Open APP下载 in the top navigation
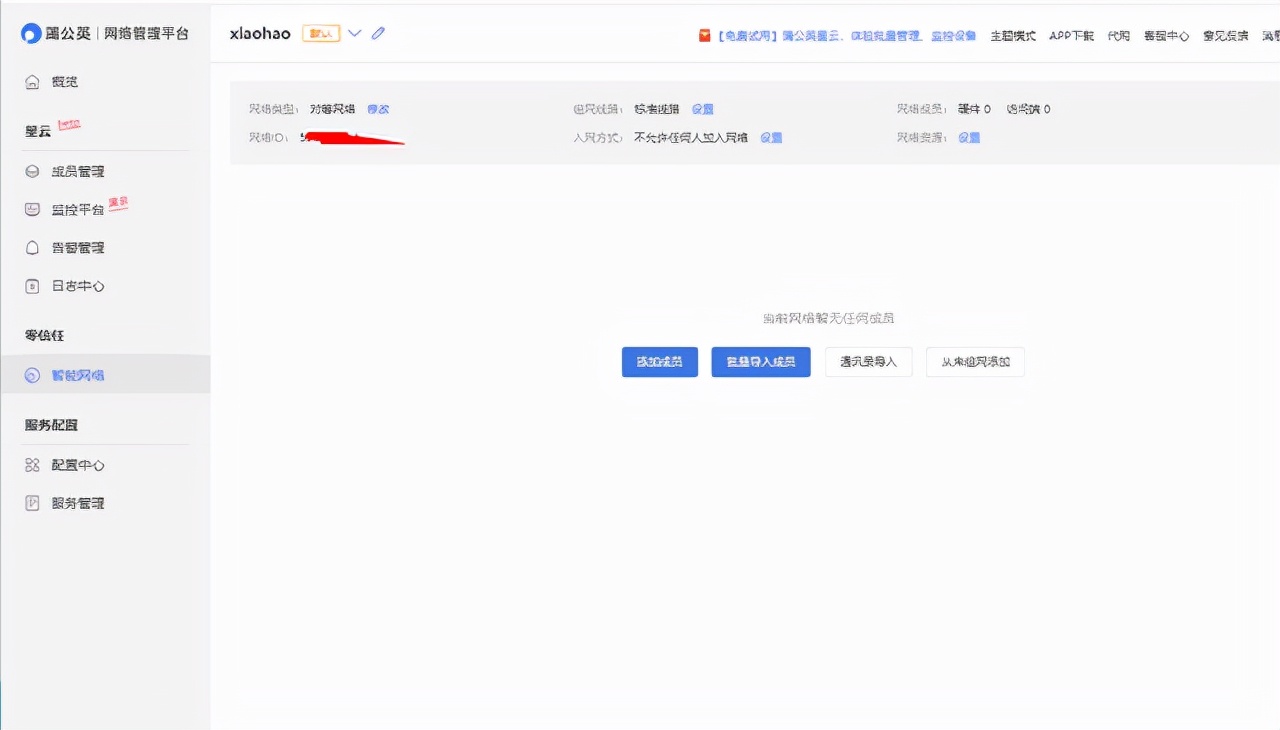 (1071, 35)
